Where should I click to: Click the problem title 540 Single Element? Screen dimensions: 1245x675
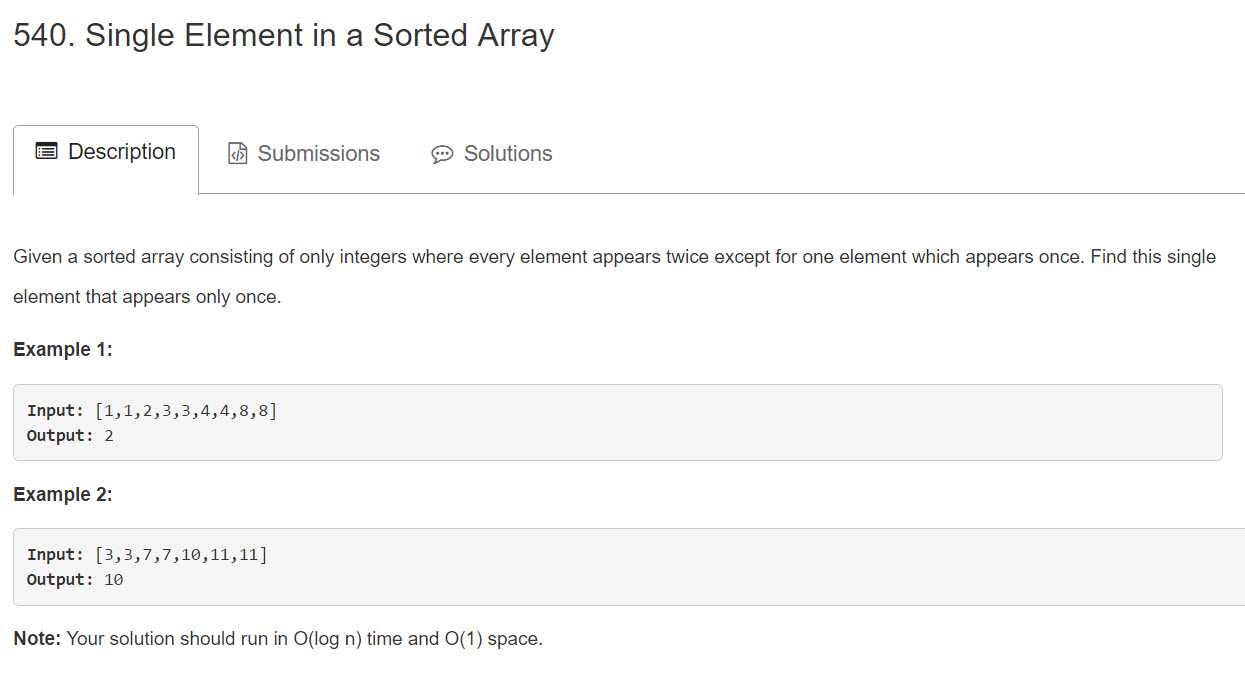click(284, 36)
